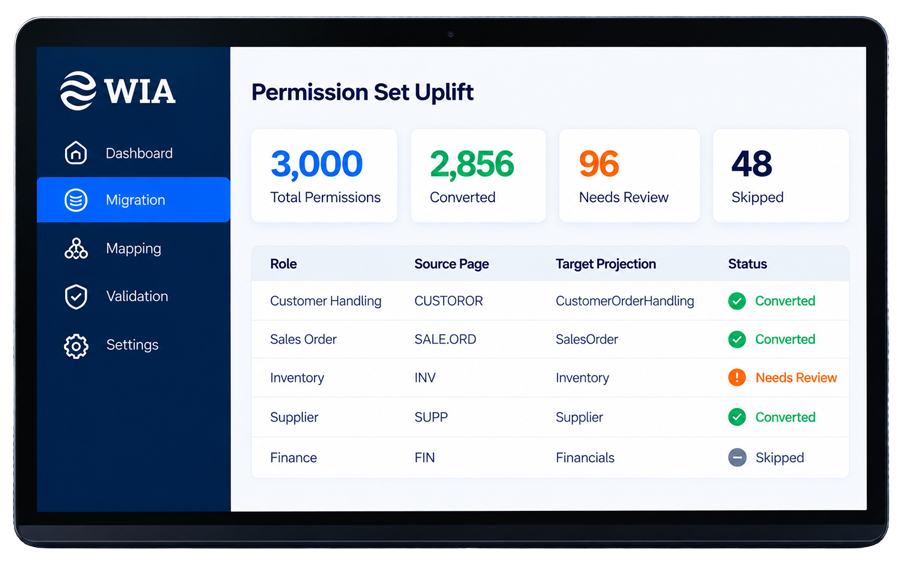Image resolution: width=901 pixels, height=564 pixels.
Task: Click green check icon in Sales Order row
Action: (x=737, y=339)
